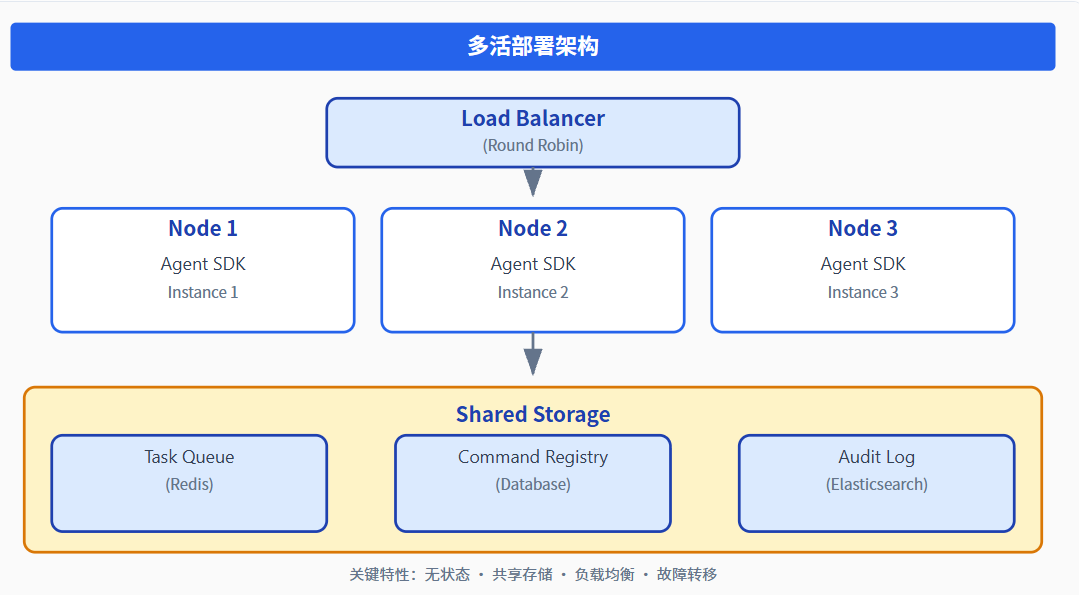The image size is (1079, 595).
Task: Click the (Redis) label
Action: point(189,484)
